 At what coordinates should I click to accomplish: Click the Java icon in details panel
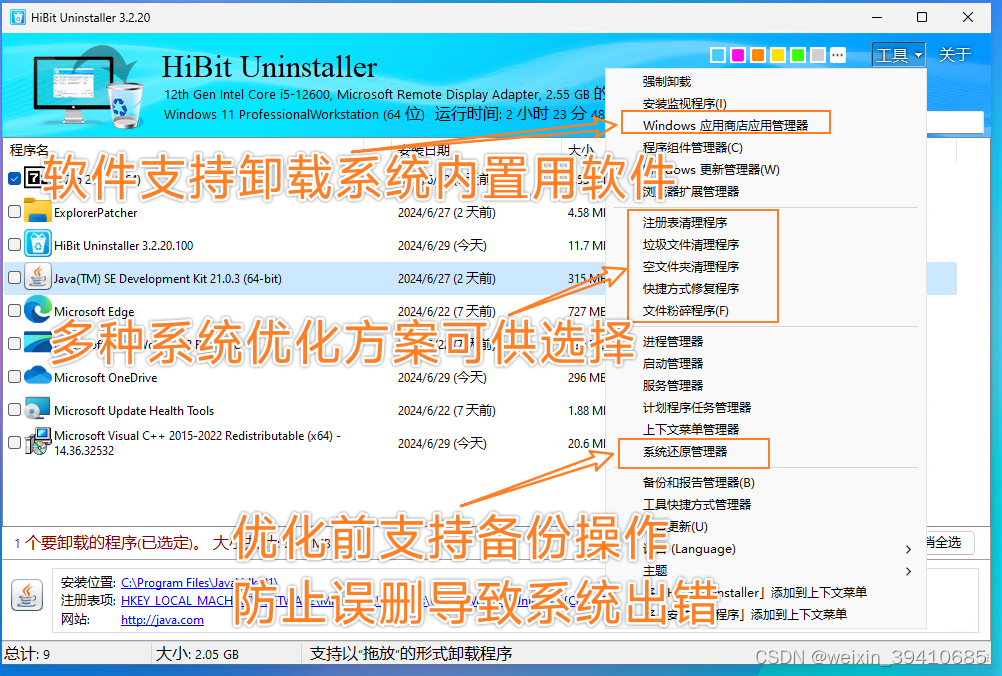(27, 595)
